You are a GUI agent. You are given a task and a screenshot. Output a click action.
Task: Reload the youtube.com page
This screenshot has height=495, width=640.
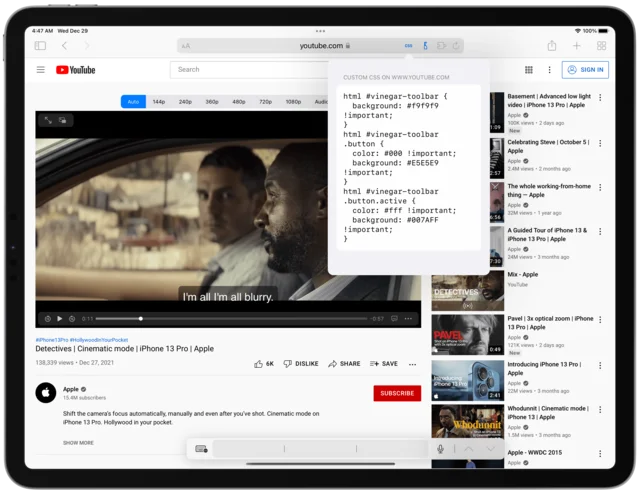456,46
